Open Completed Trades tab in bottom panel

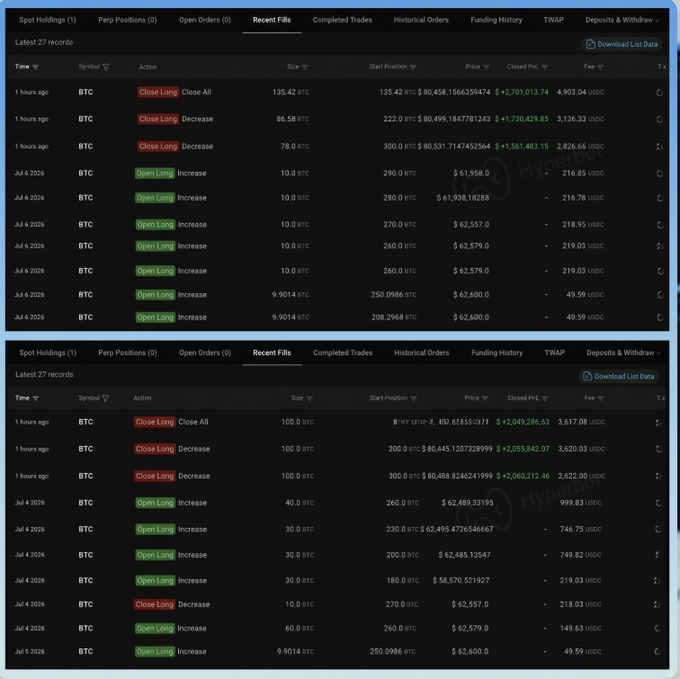[x=343, y=353]
